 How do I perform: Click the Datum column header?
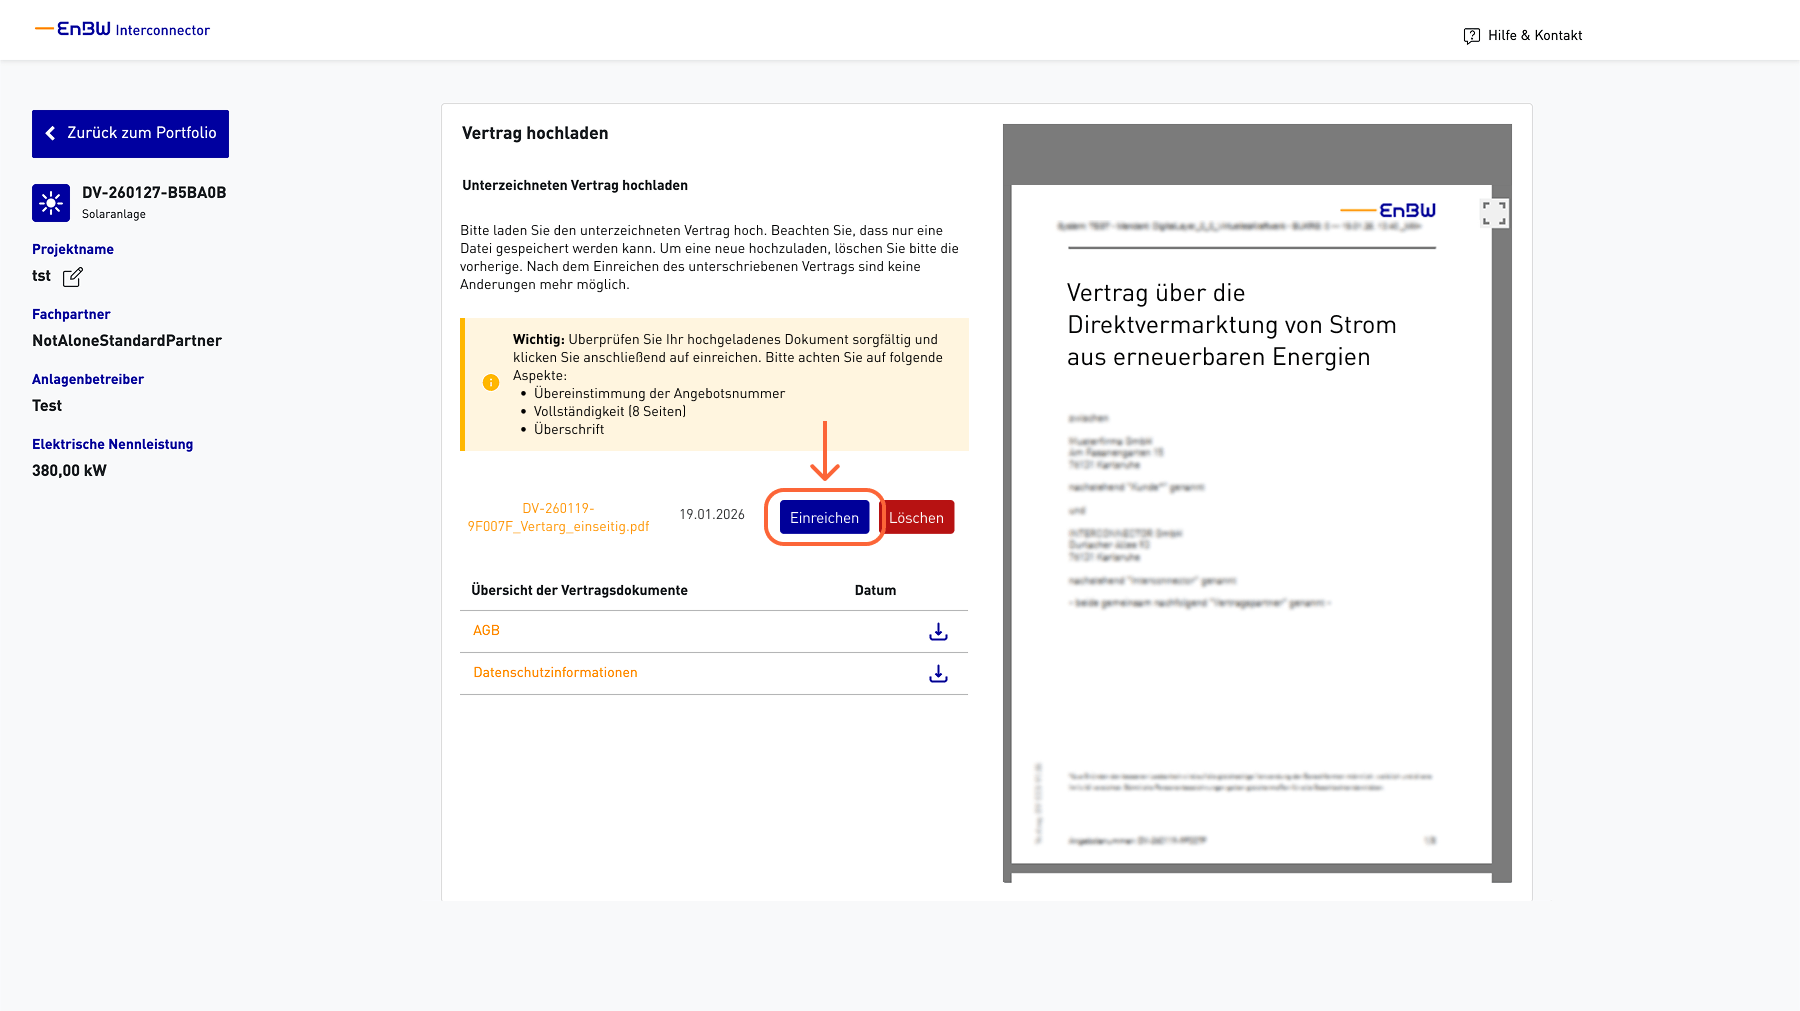(x=875, y=590)
